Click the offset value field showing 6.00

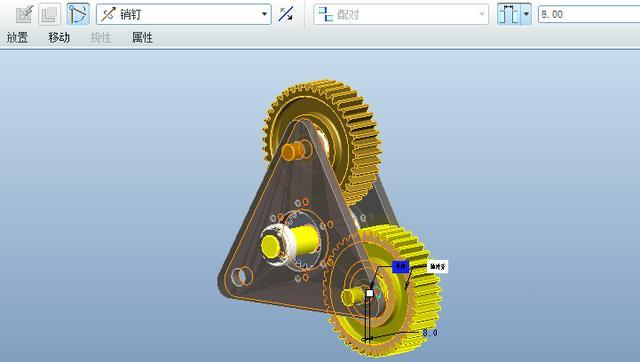589,14
